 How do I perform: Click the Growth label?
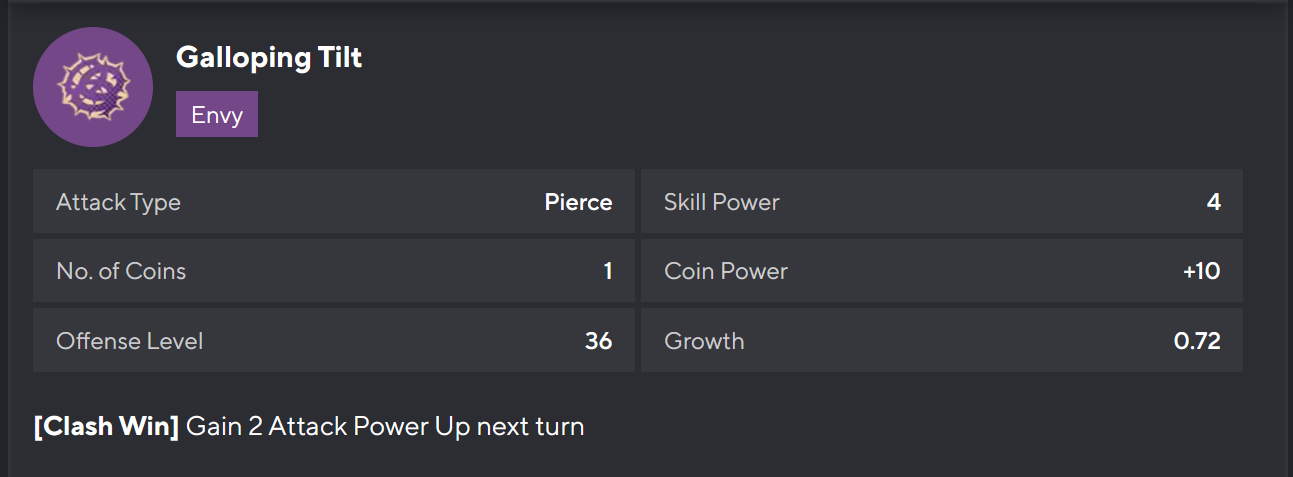pyautogui.click(x=704, y=341)
